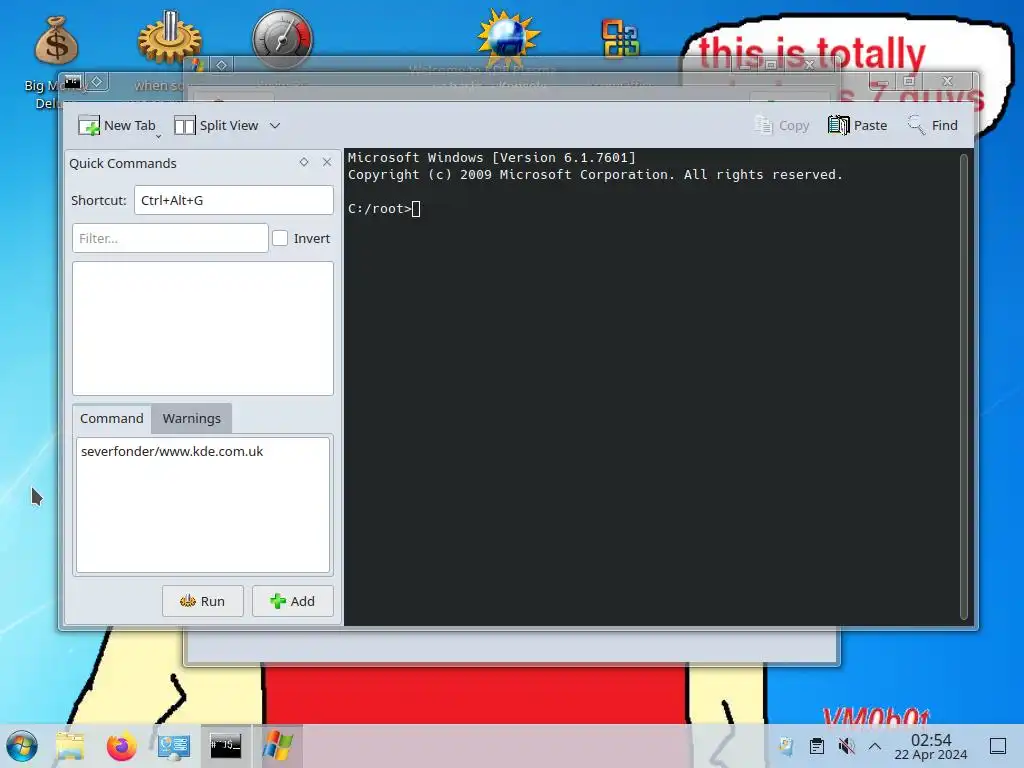This screenshot has height=768, width=1024.
Task: Open the Start menu orb
Action: pos(22,746)
